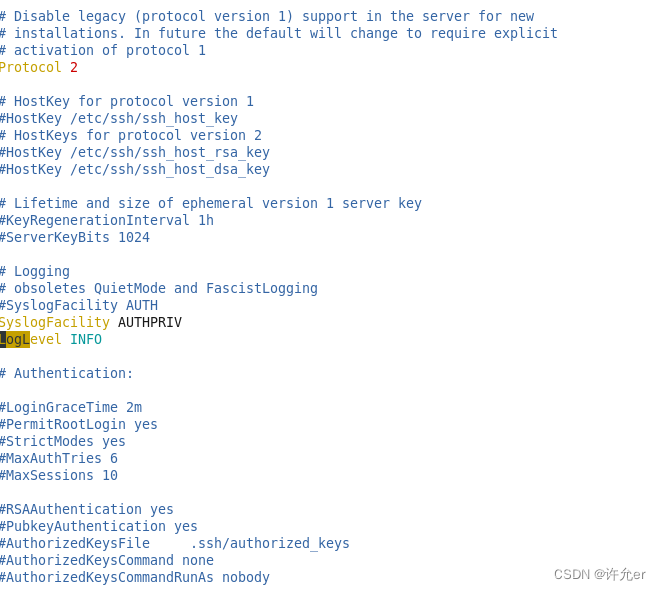661x590 pixels.
Task: Click the Protocol keyword on the uncommented line
Action: (x=30, y=67)
